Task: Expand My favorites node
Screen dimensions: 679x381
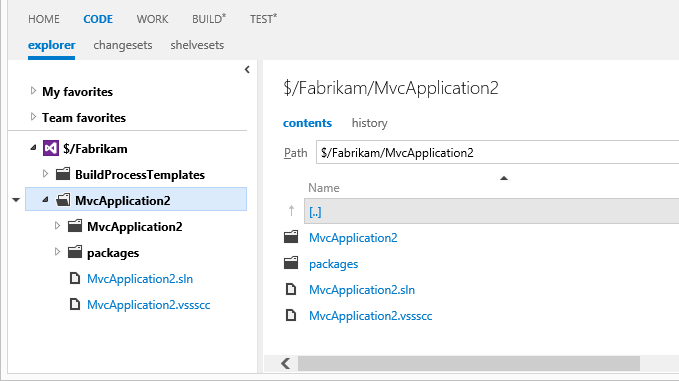Action: [33, 91]
